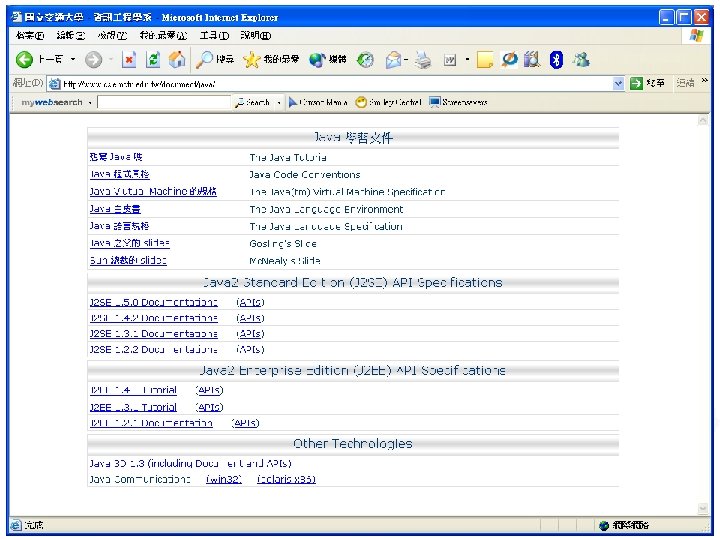The height and width of the screenshot is (540, 720).
Task: Open the 'Sun 總裁的 slides' link
Action: [128, 260]
